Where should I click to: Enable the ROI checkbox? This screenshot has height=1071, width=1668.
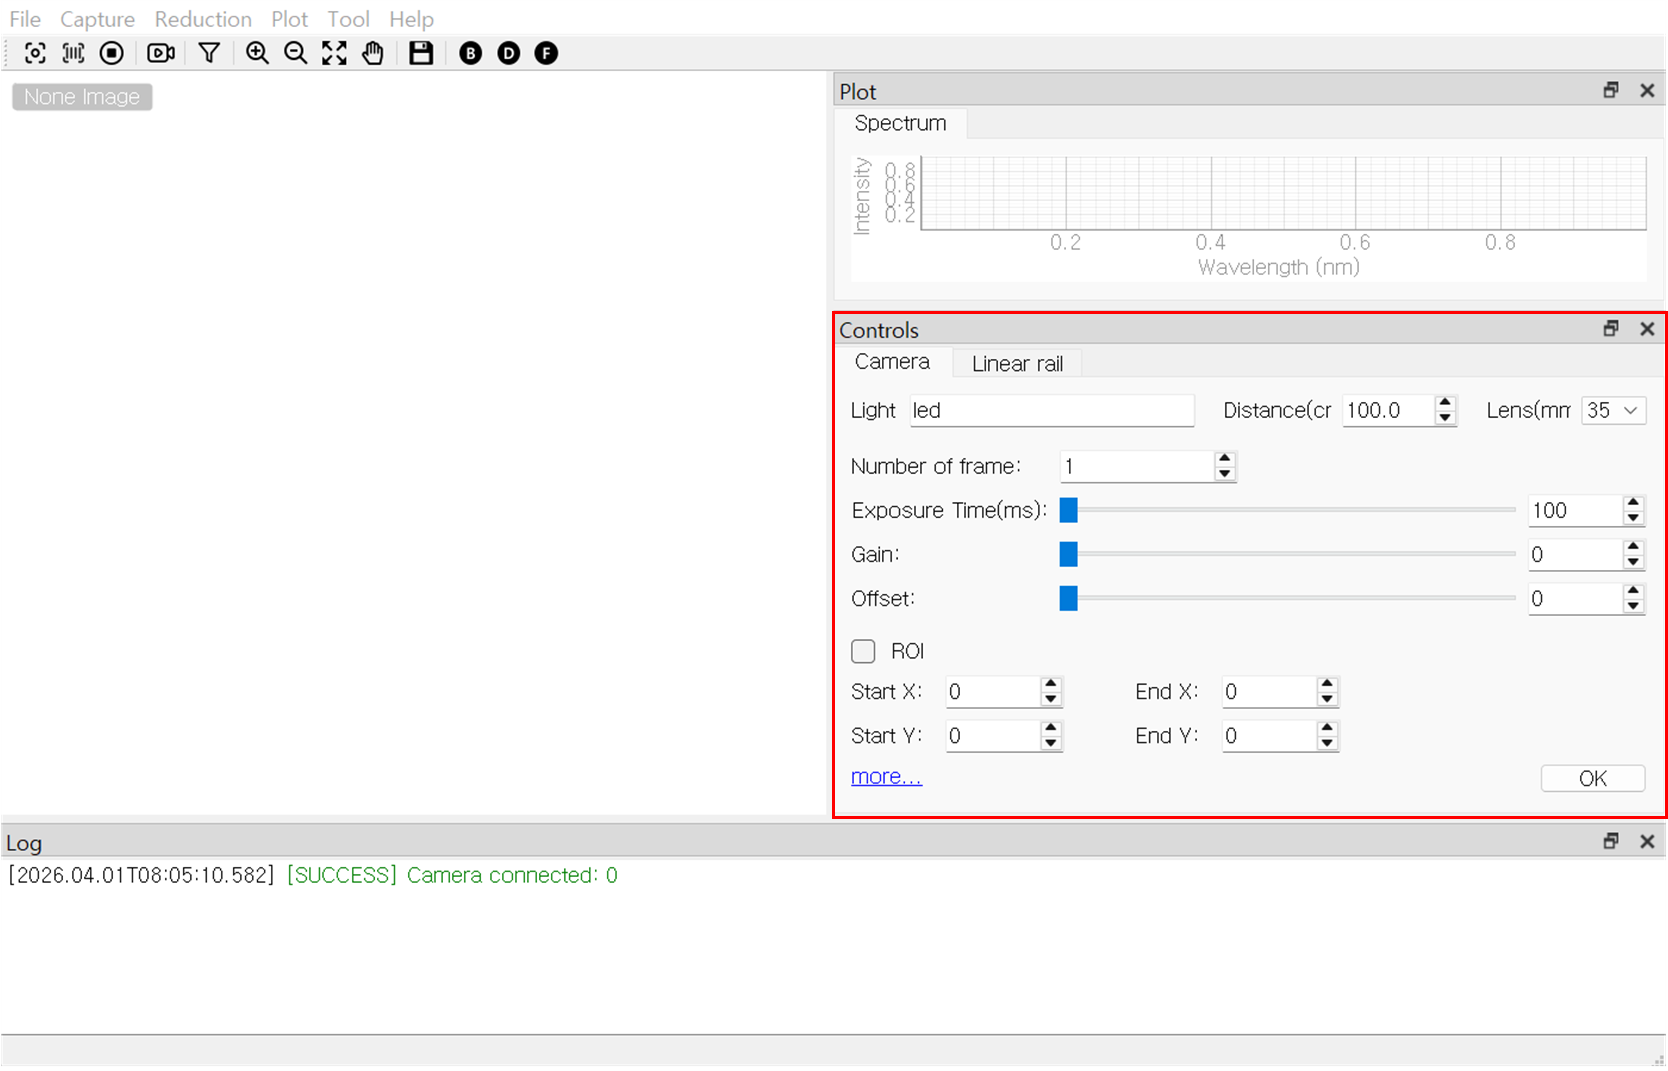863,651
